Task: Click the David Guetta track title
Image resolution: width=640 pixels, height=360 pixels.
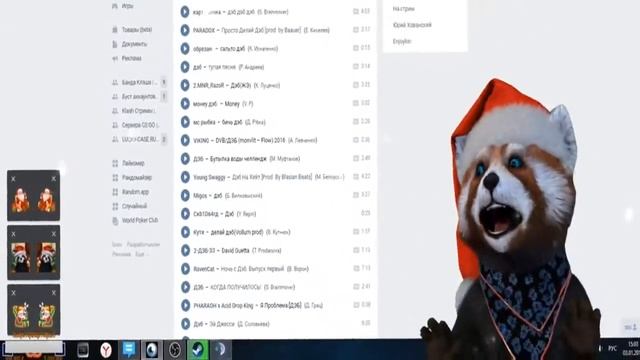Action: pyautogui.click(x=235, y=251)
